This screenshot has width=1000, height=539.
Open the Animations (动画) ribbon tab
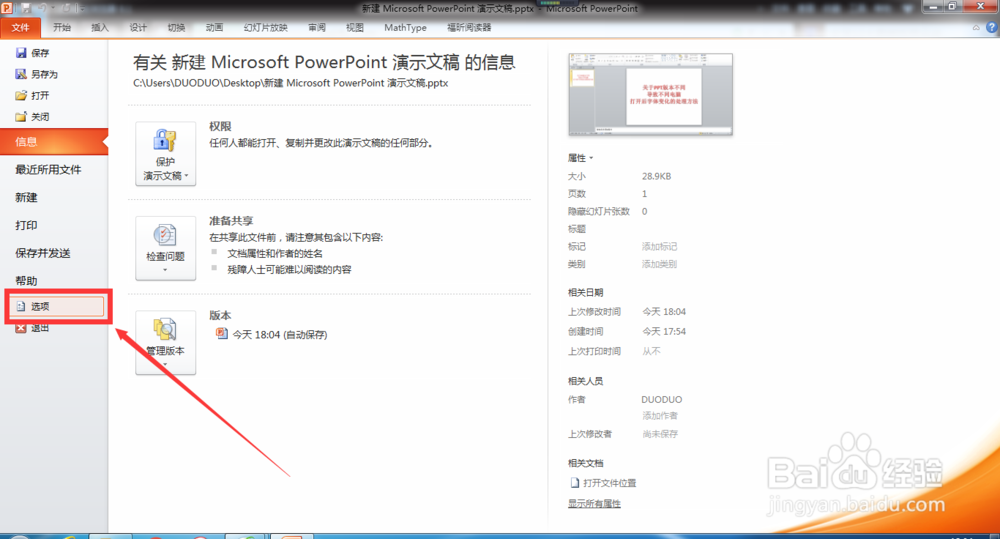215,27
